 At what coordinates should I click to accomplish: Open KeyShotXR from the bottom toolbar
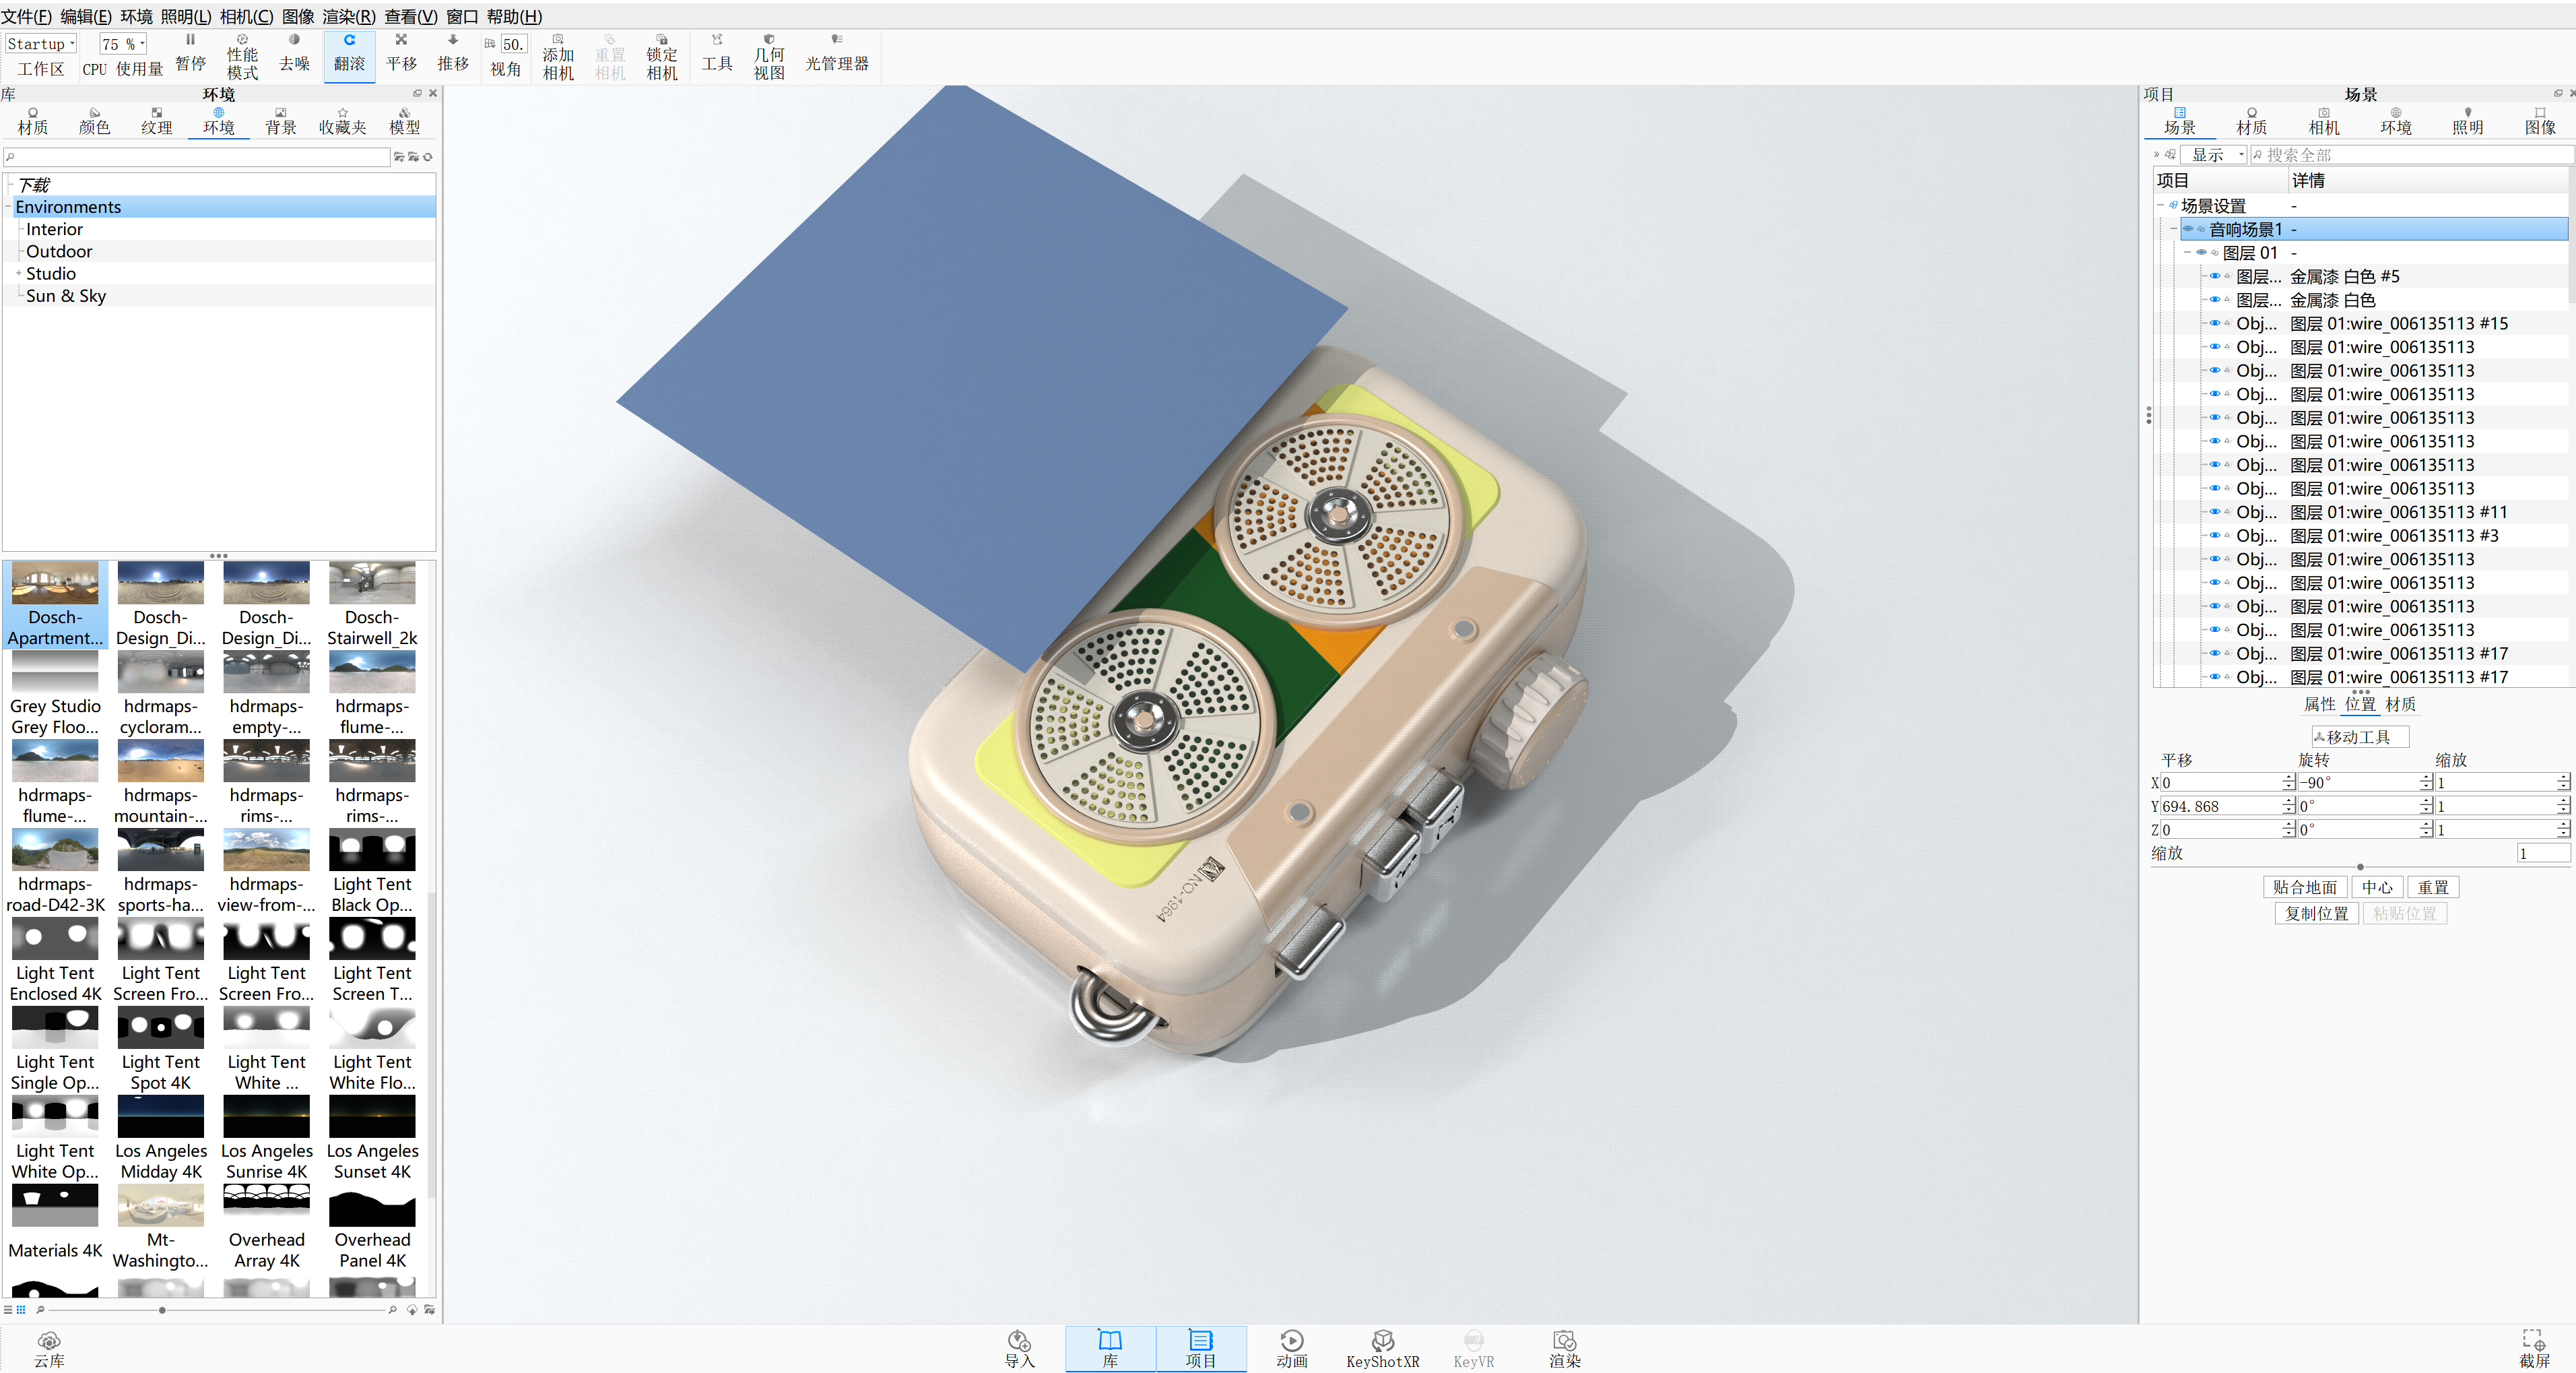[x=1382, y=1348]
